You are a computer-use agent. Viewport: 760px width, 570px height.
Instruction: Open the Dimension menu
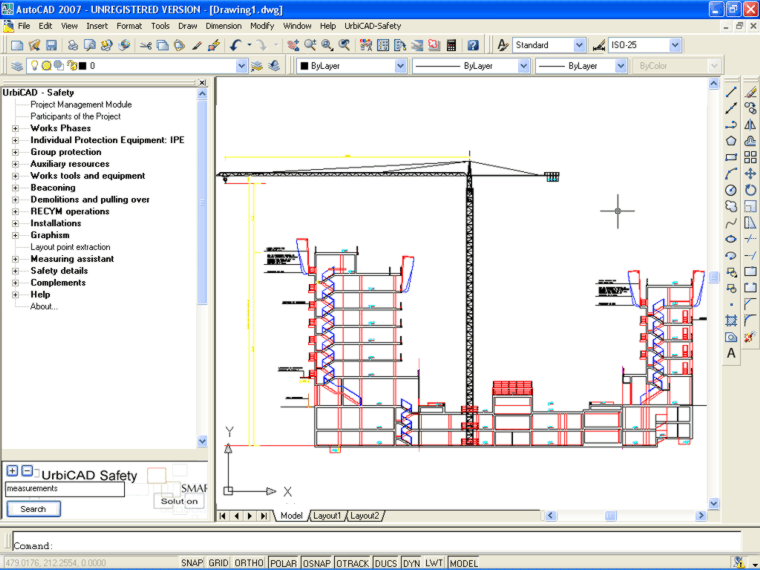(x=223, y=26)
